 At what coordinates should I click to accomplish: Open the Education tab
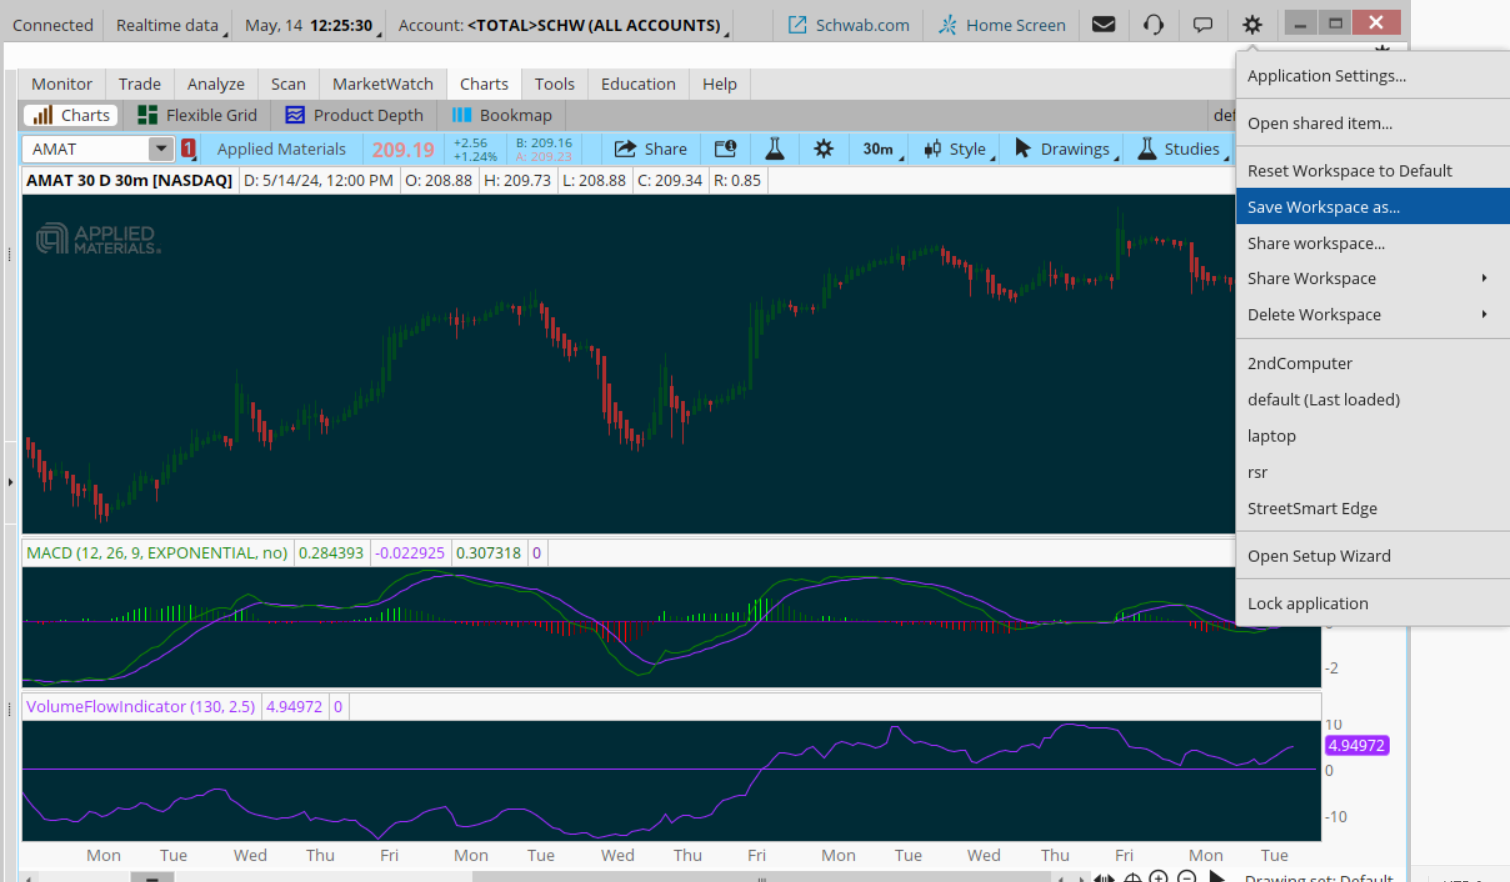(x=638, y=84)
